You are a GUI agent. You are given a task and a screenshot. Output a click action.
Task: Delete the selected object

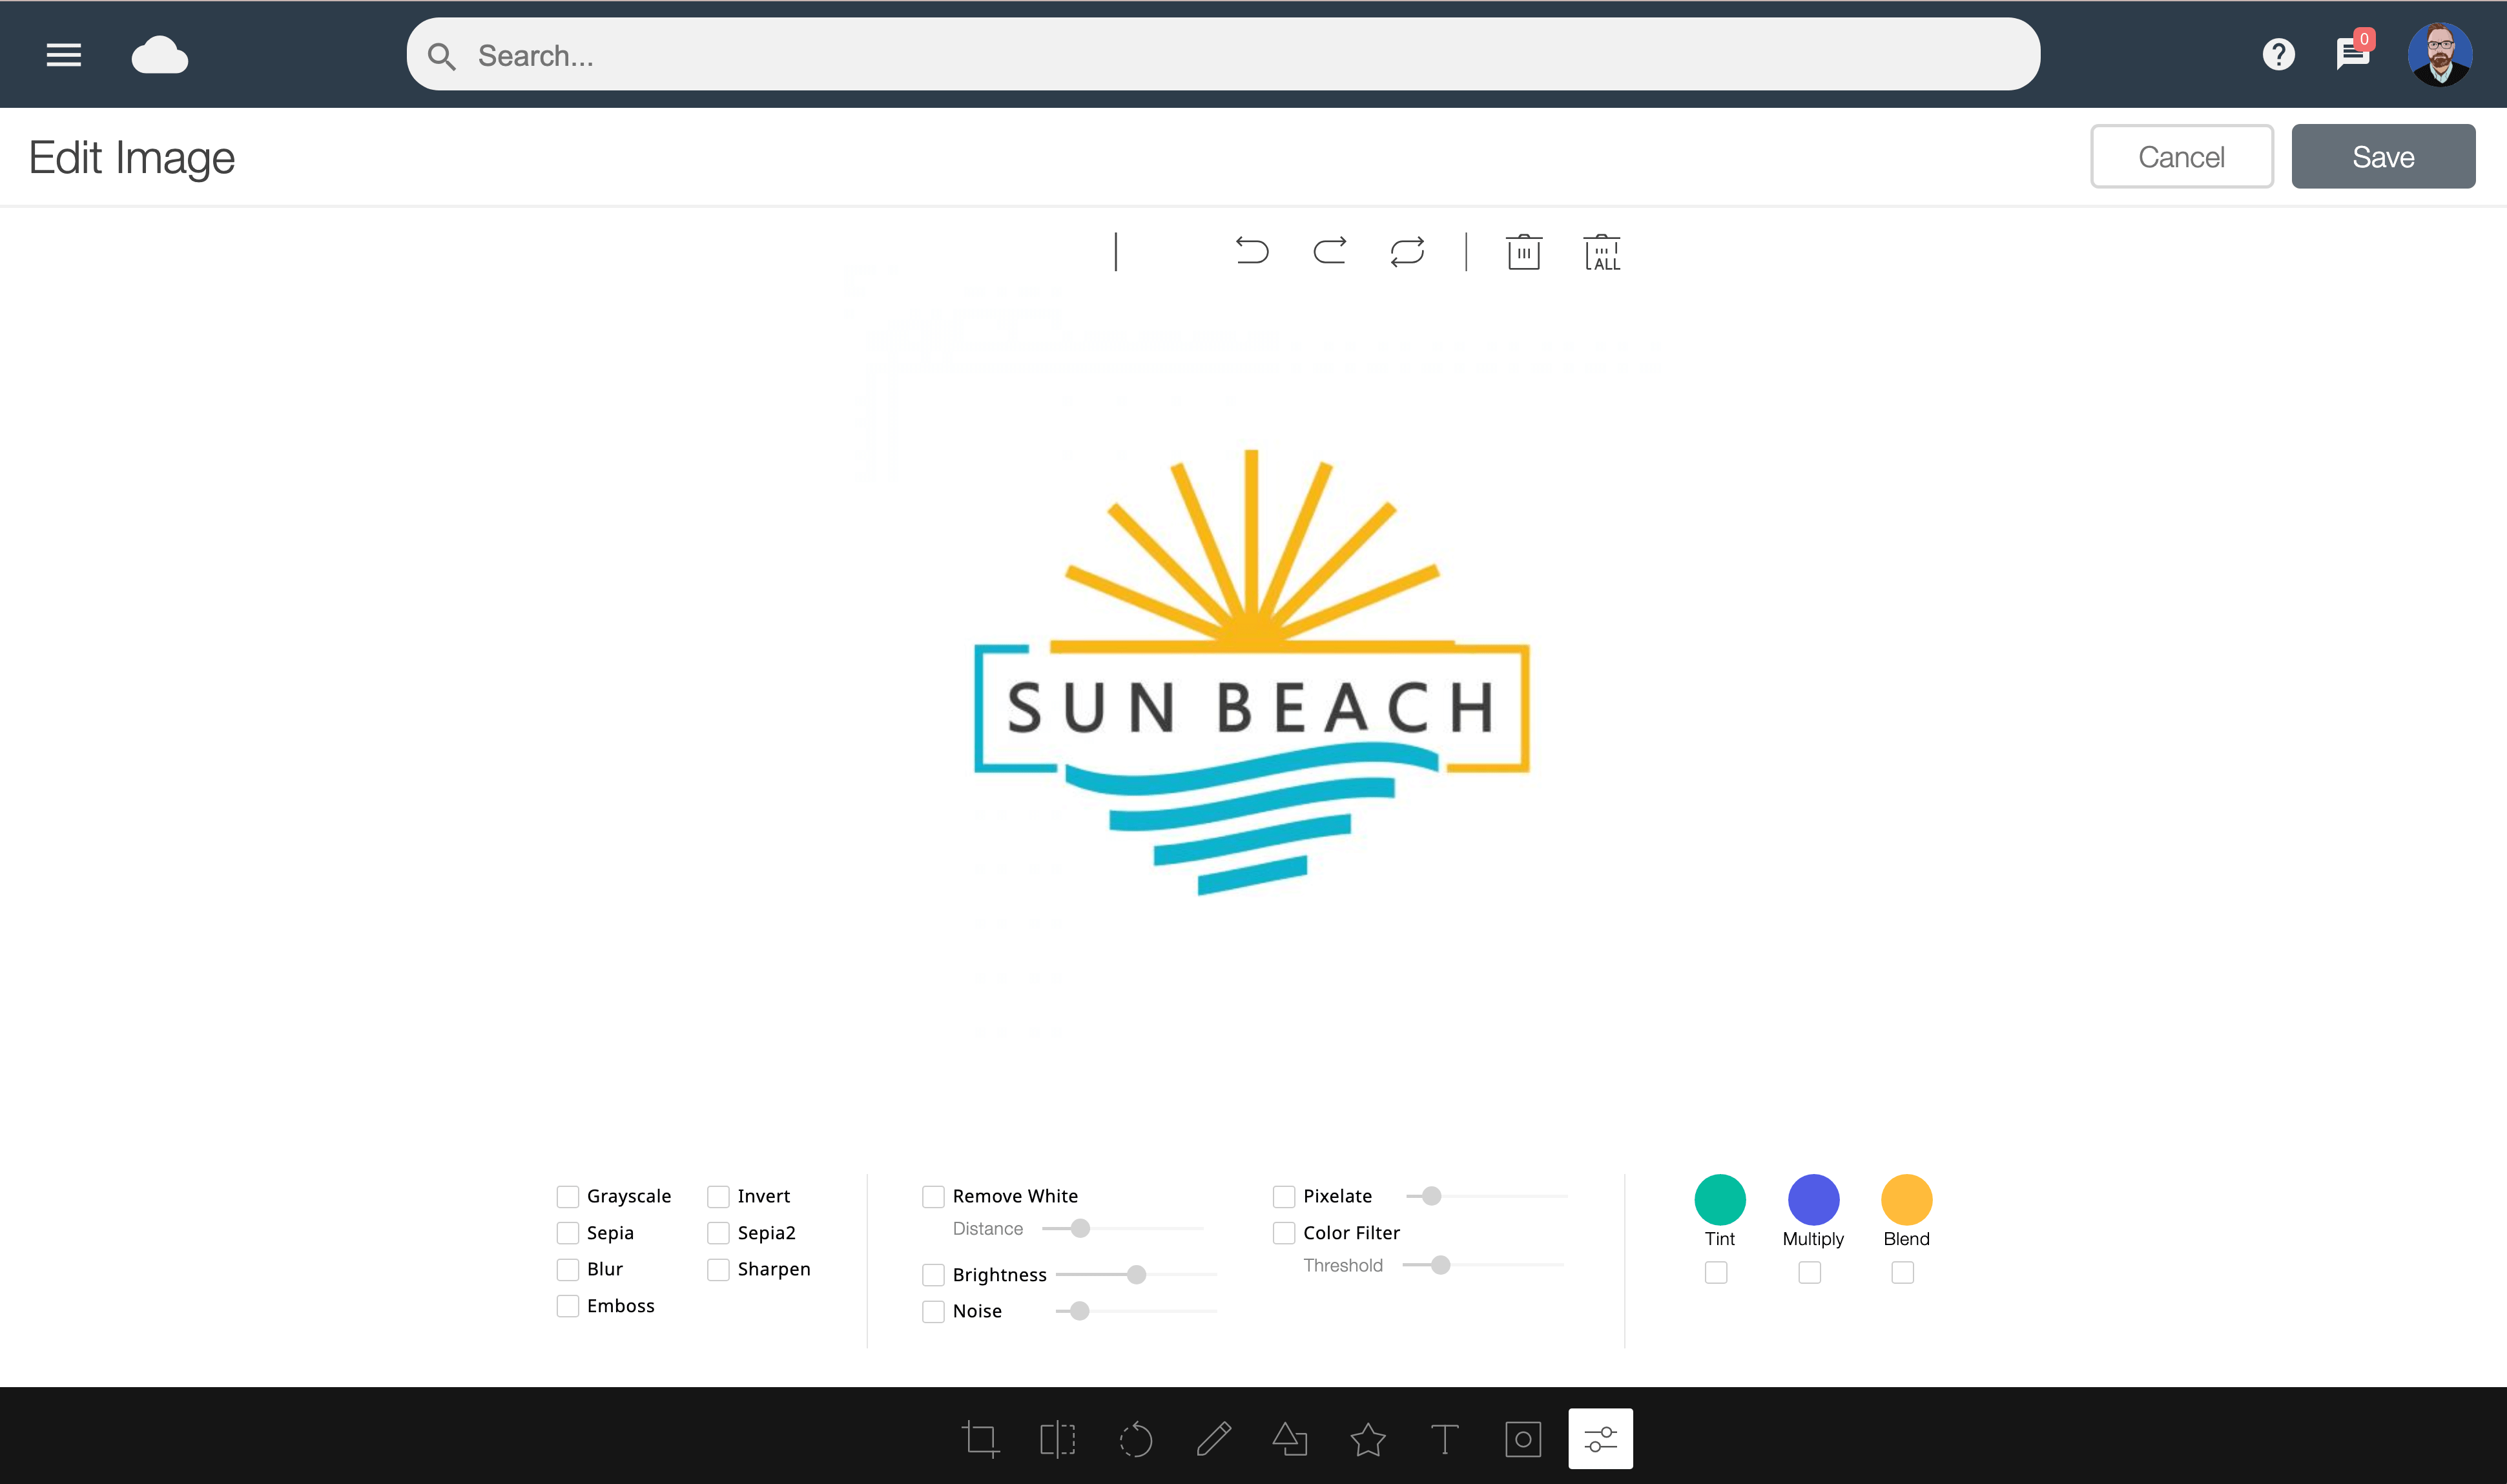pyautogui.click(x=1523, y=251)
